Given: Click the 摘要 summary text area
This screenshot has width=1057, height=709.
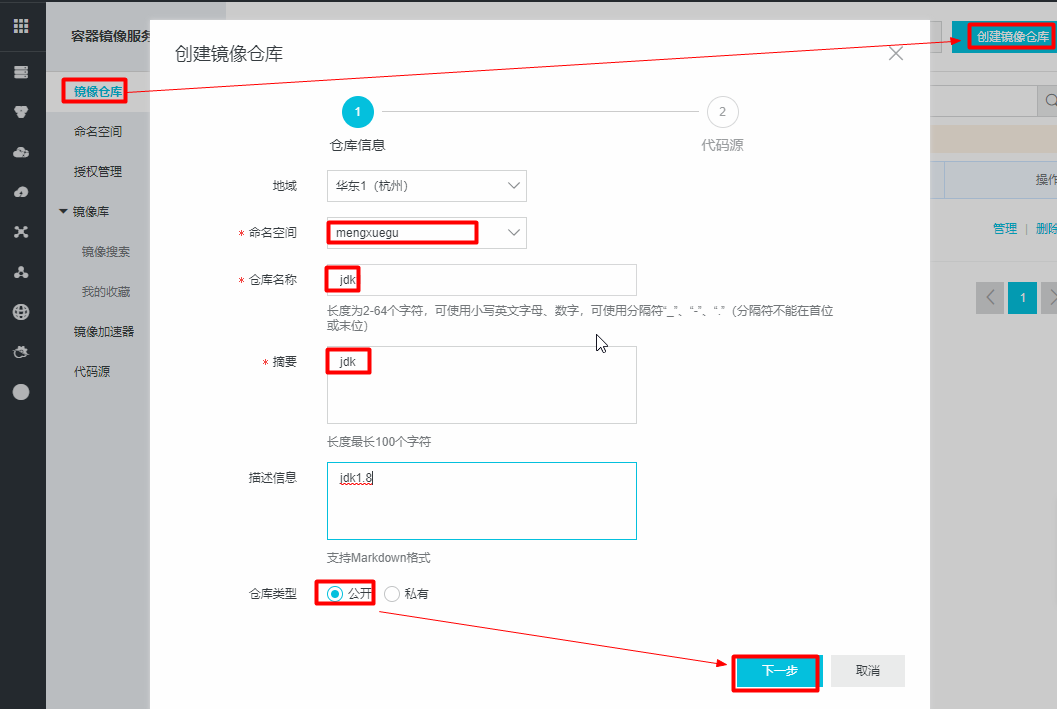Looking at the screenshot, I should 481,385.
